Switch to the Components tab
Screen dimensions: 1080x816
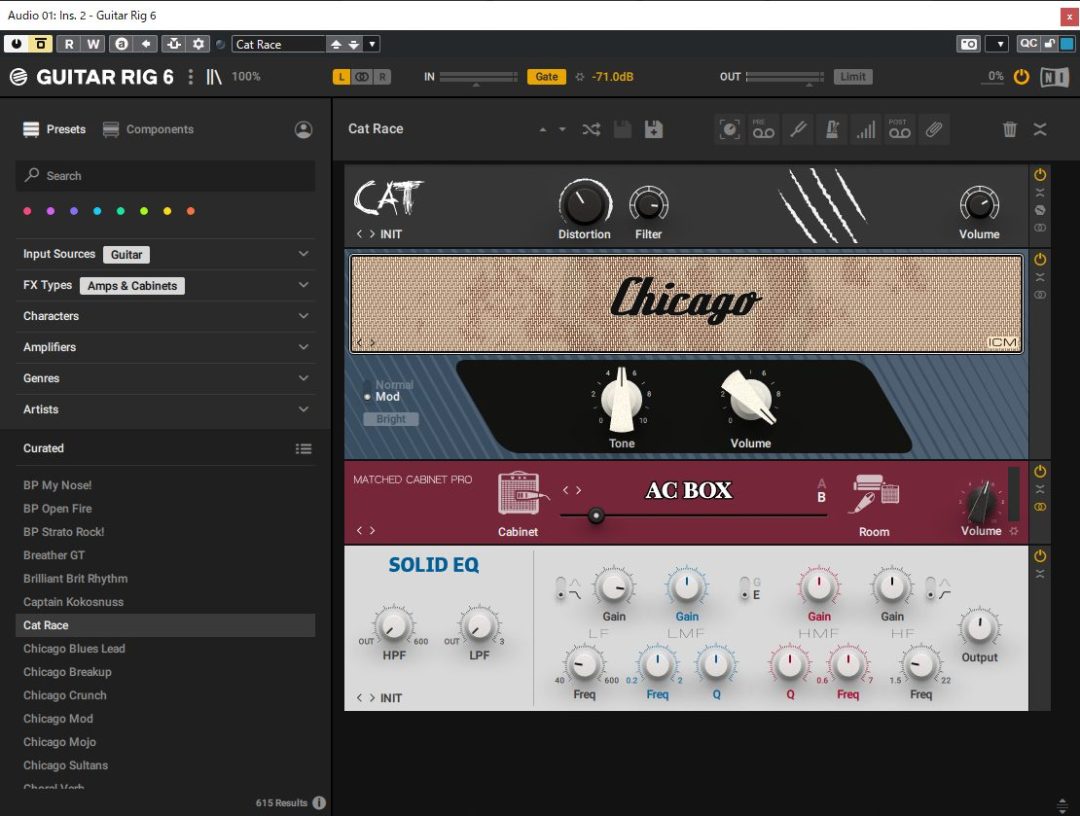tap(148, 129)
